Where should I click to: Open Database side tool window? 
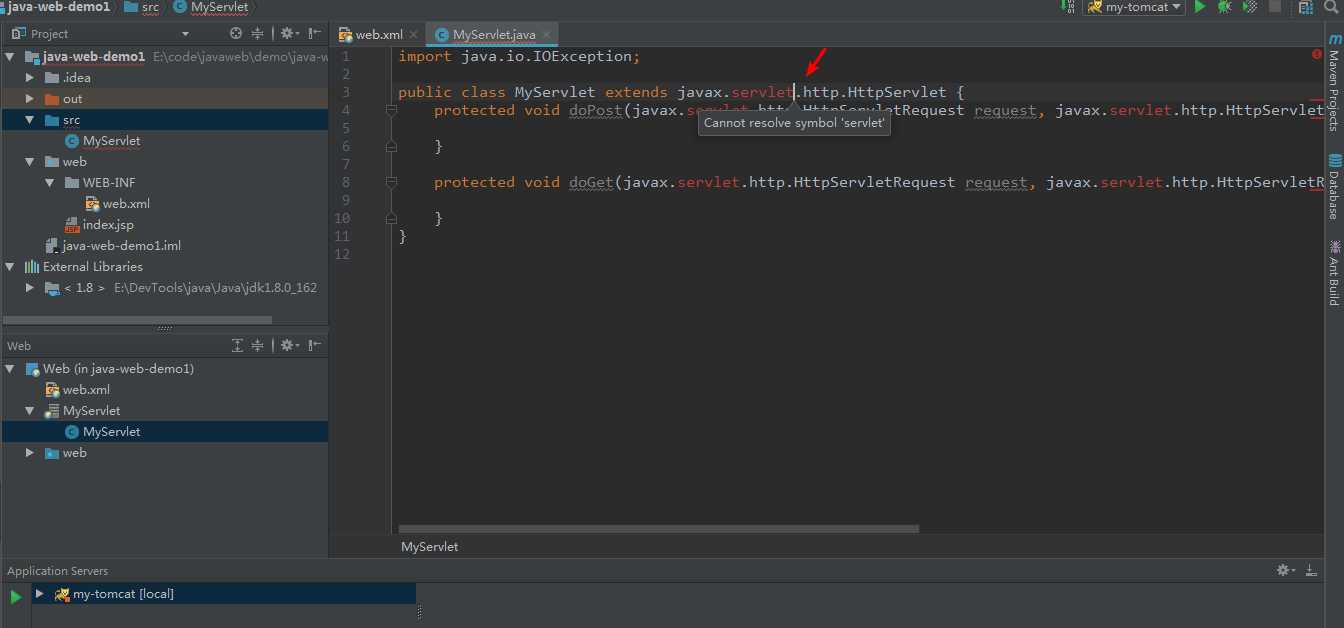coord(1334,187)
